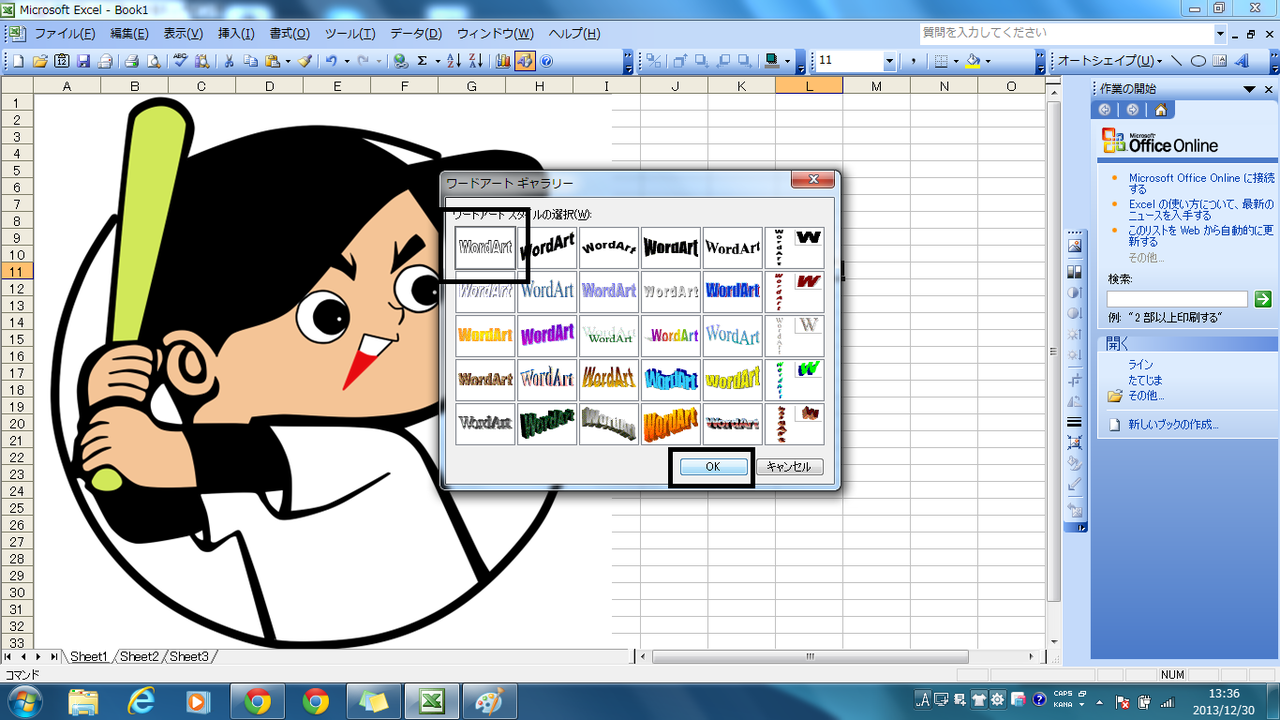Sort descending with Z-A icon
This screenshot has height=720, width=1280.
click(x=475, y=61)
